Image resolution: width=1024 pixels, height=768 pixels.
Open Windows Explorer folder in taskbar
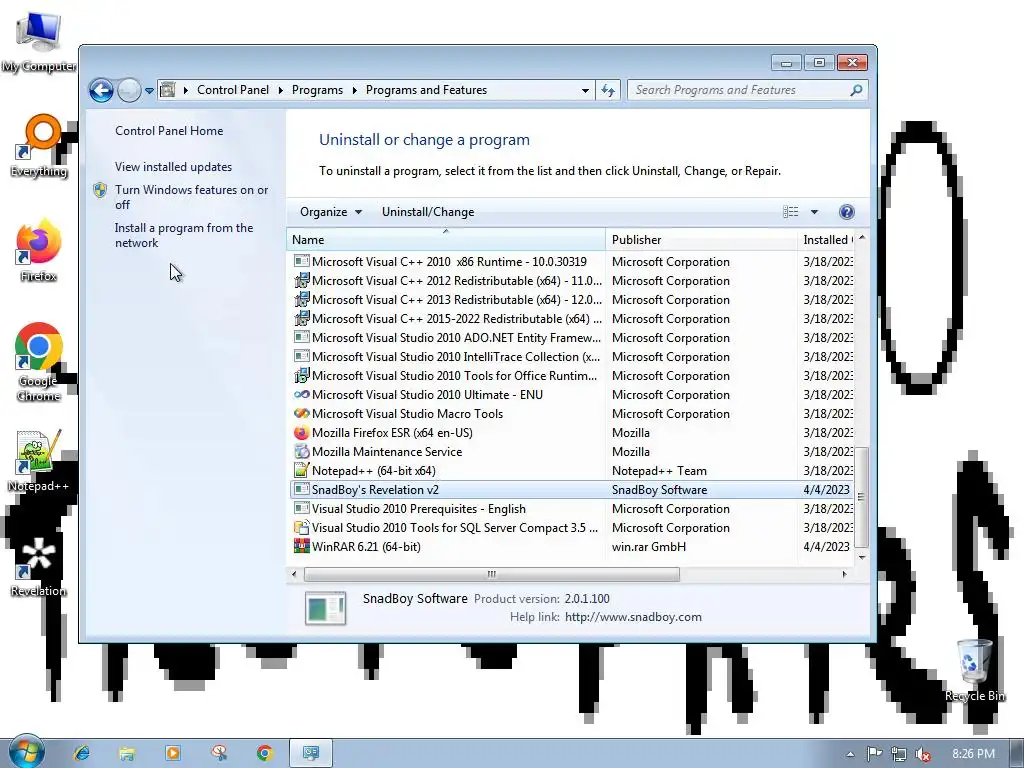[127, 753]
